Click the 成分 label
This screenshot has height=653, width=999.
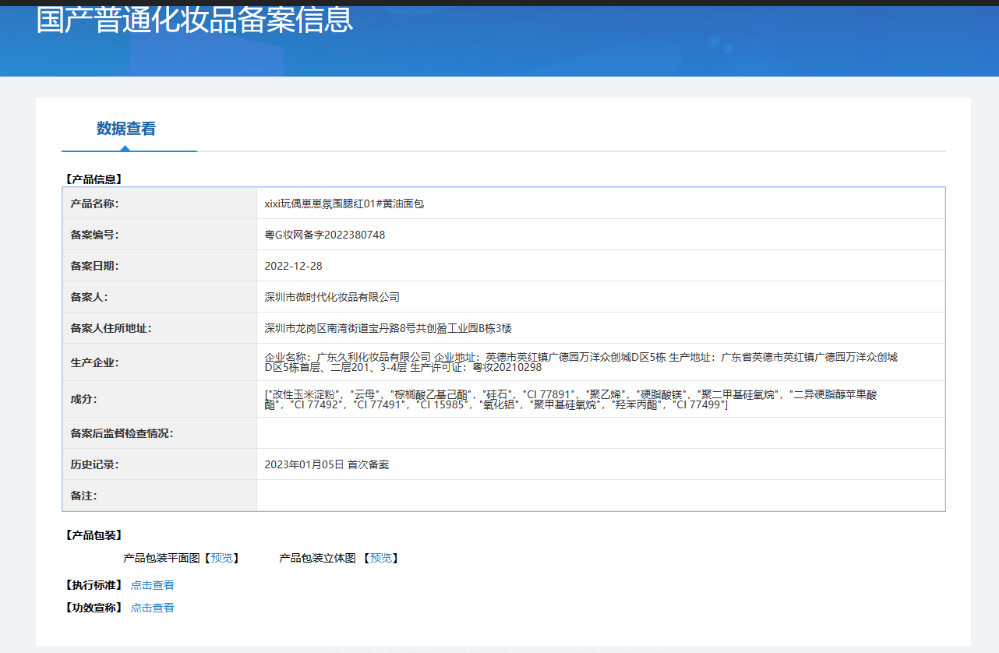coord(83,399)
